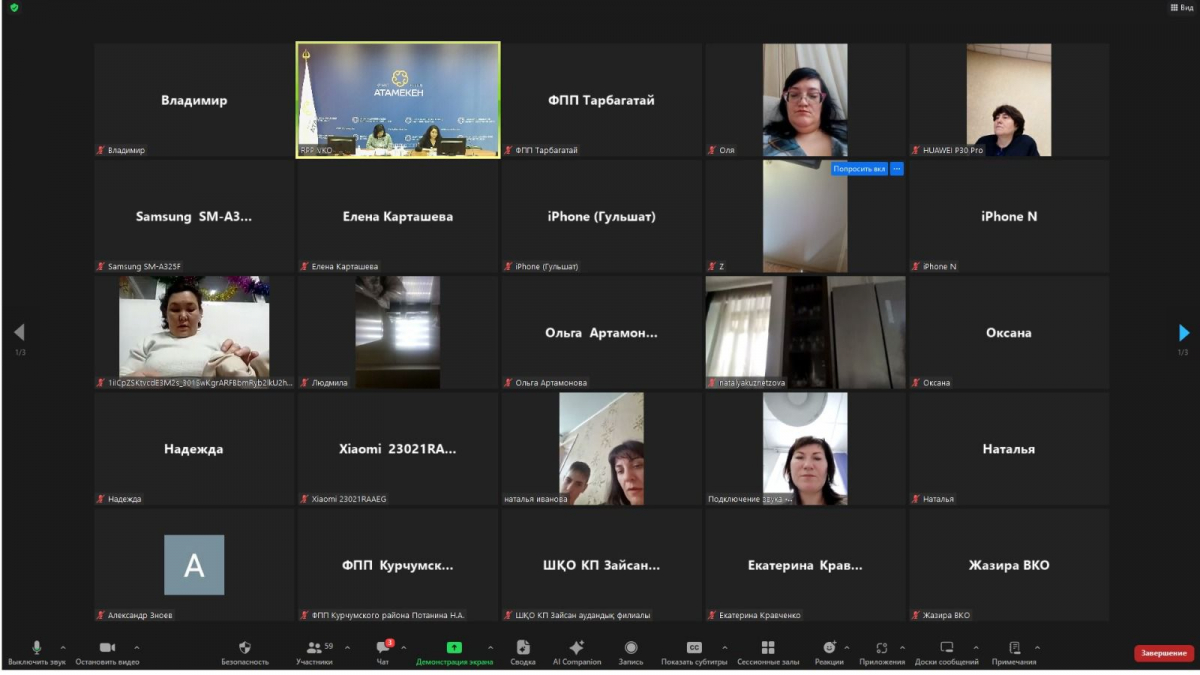Open three-dots menu on Z tile

[897, 169]
